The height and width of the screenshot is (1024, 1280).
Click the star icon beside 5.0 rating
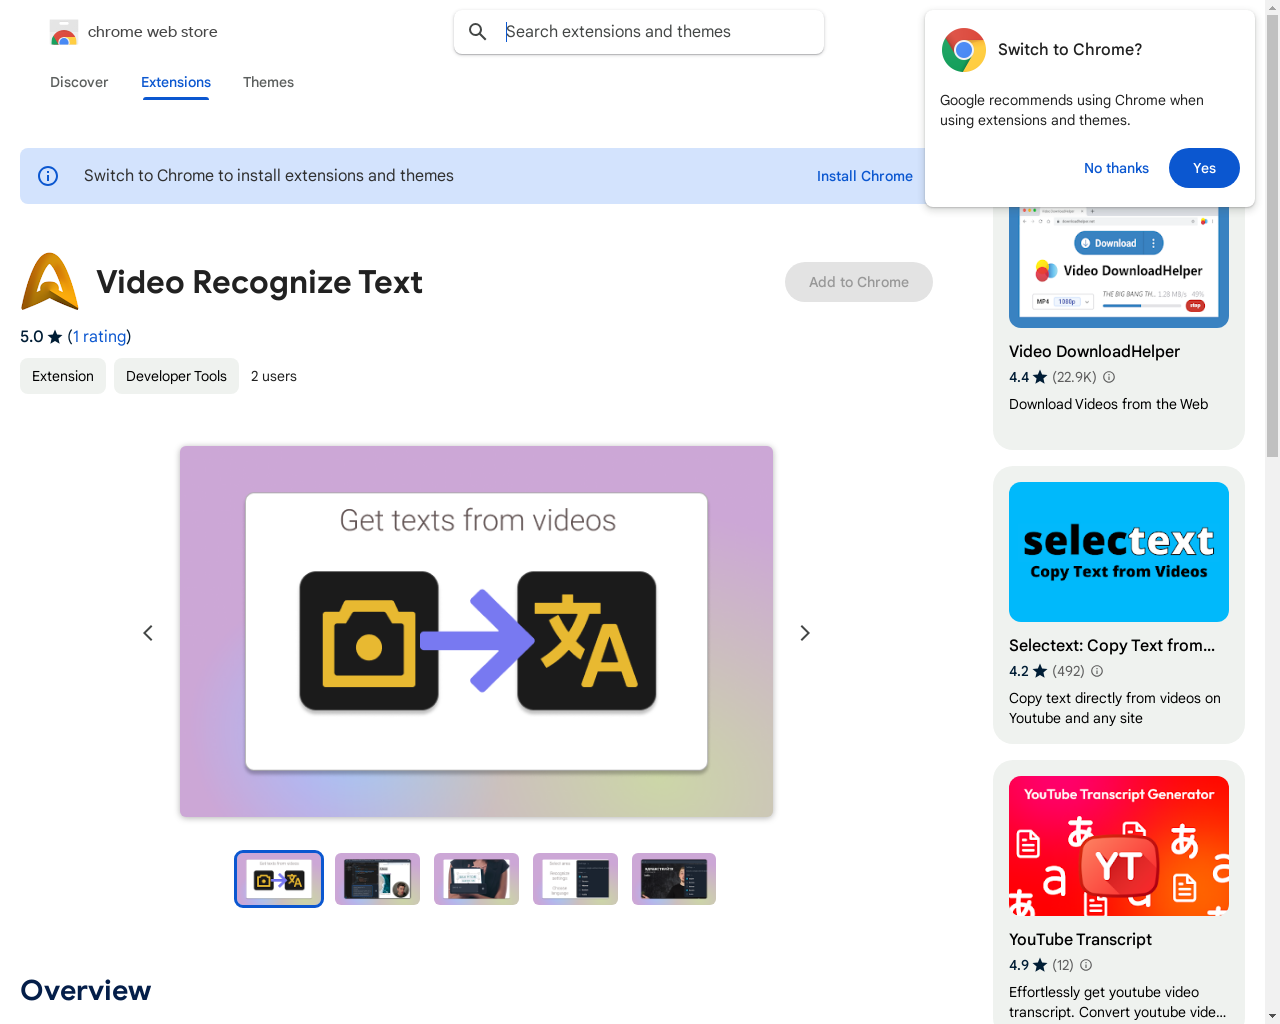tap(55, 337)
